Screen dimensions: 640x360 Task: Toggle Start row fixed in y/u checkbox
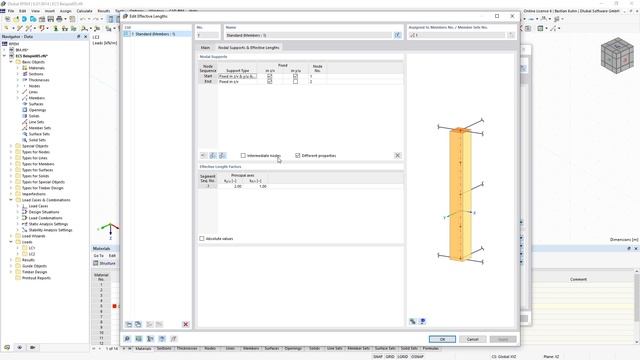point(295,76)
